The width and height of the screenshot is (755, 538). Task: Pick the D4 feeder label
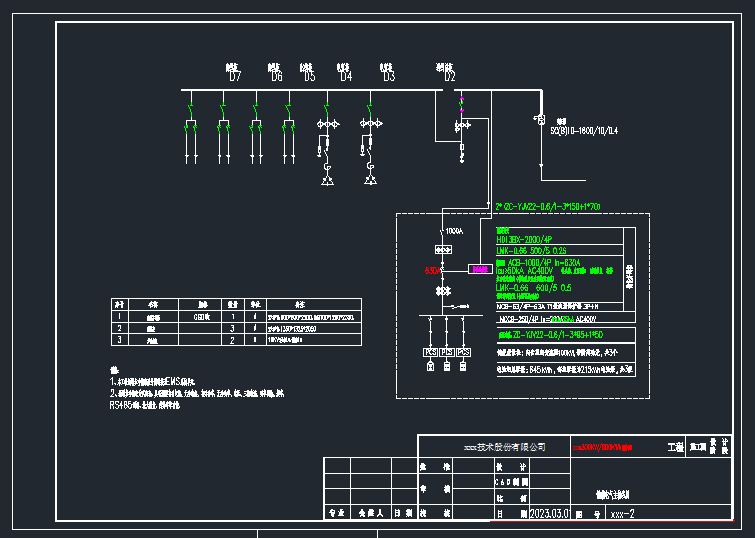[346, 76]
